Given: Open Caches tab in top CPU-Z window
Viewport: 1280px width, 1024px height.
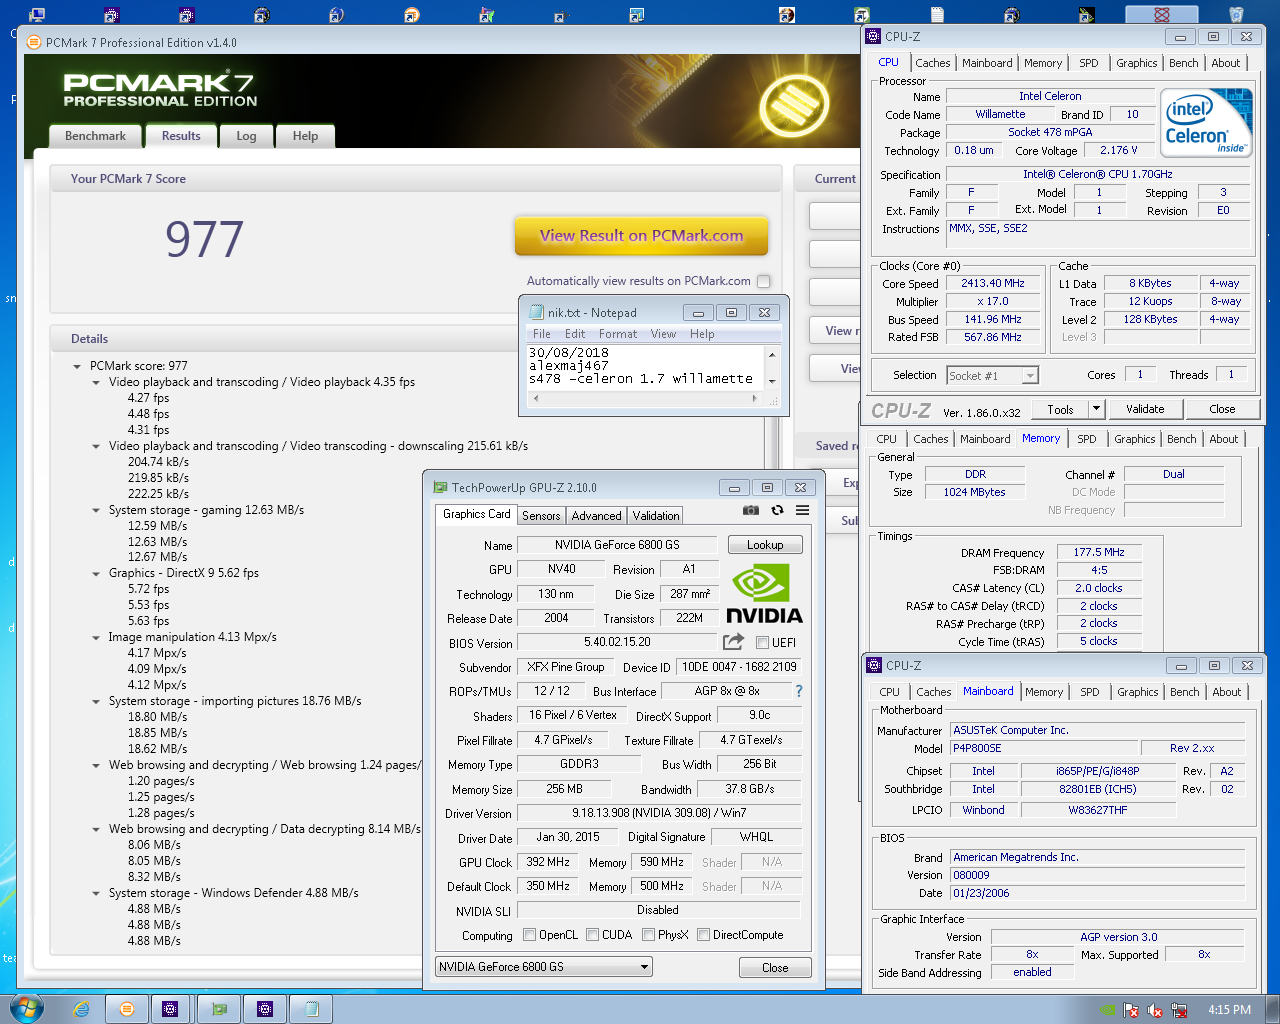Looking at the screenshot, I should (932, 63).
